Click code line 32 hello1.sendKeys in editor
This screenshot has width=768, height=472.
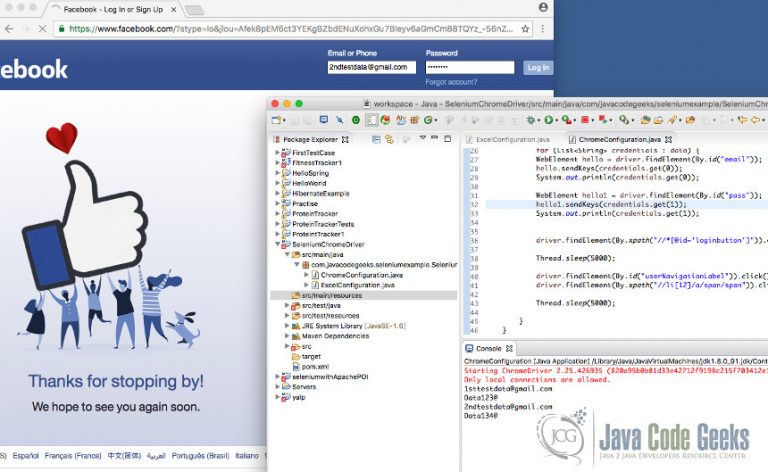click(611, 204)
